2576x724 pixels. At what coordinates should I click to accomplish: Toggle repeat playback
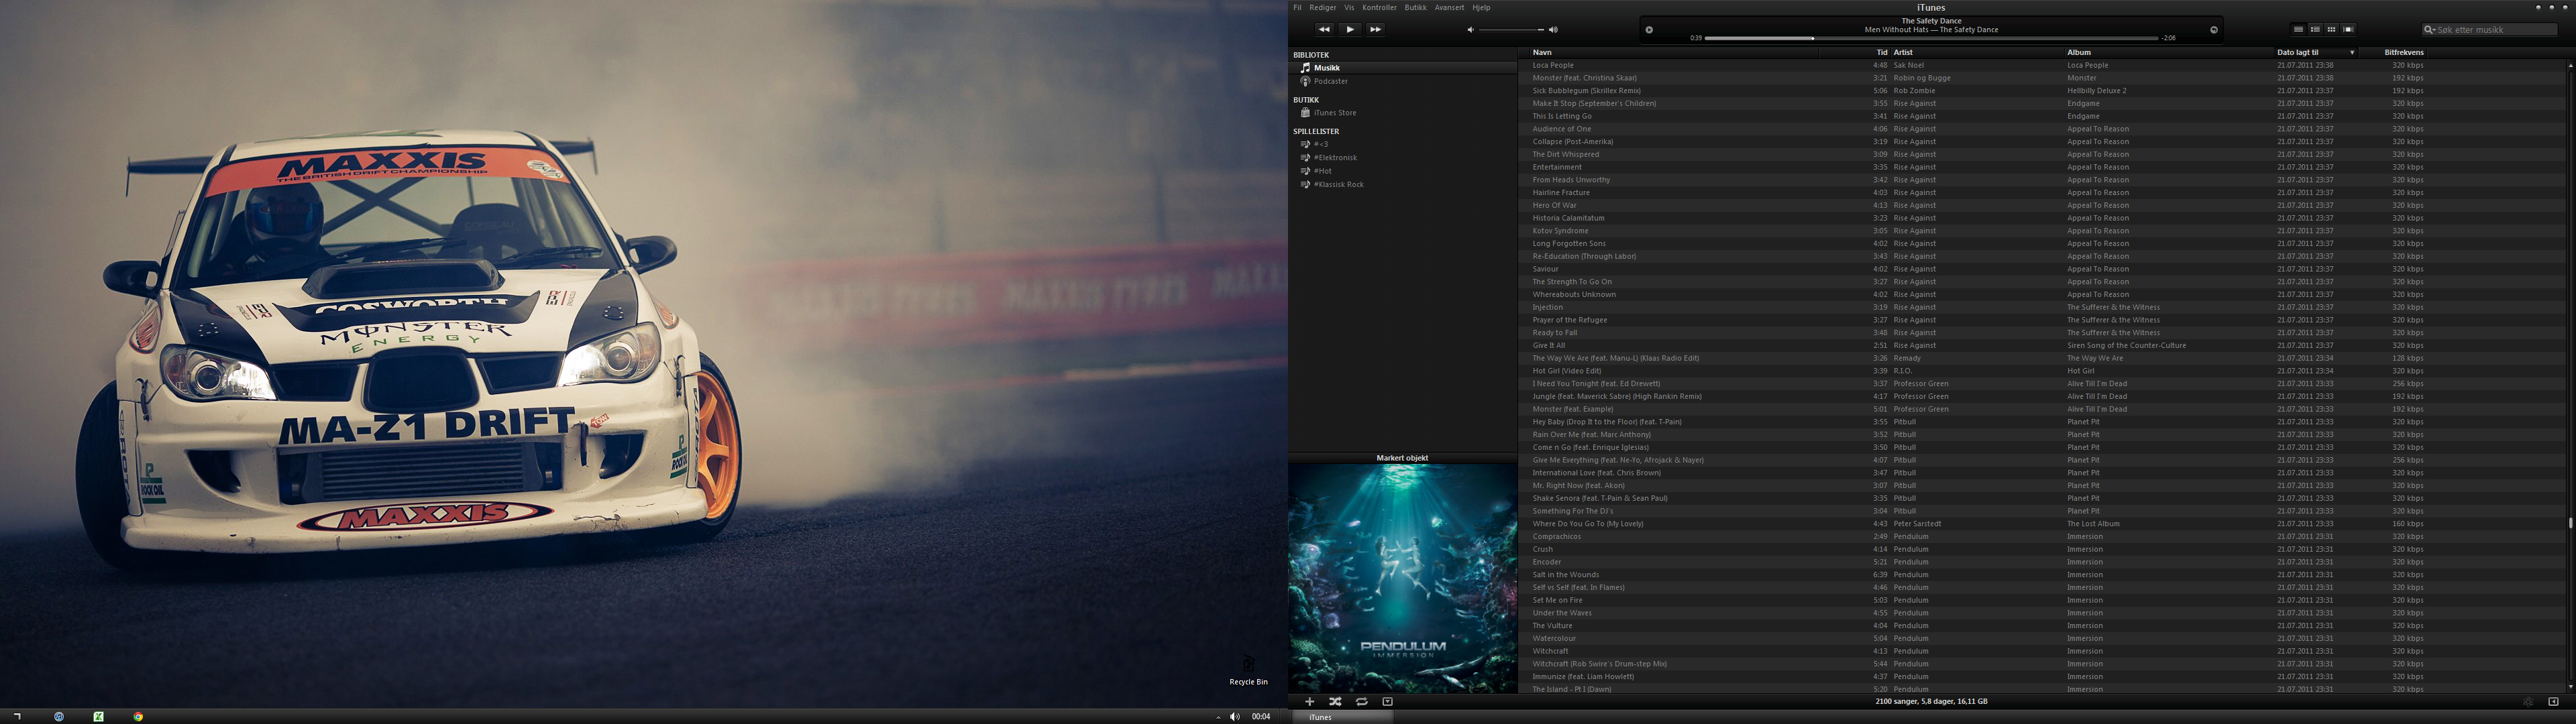click(1361, 702)
